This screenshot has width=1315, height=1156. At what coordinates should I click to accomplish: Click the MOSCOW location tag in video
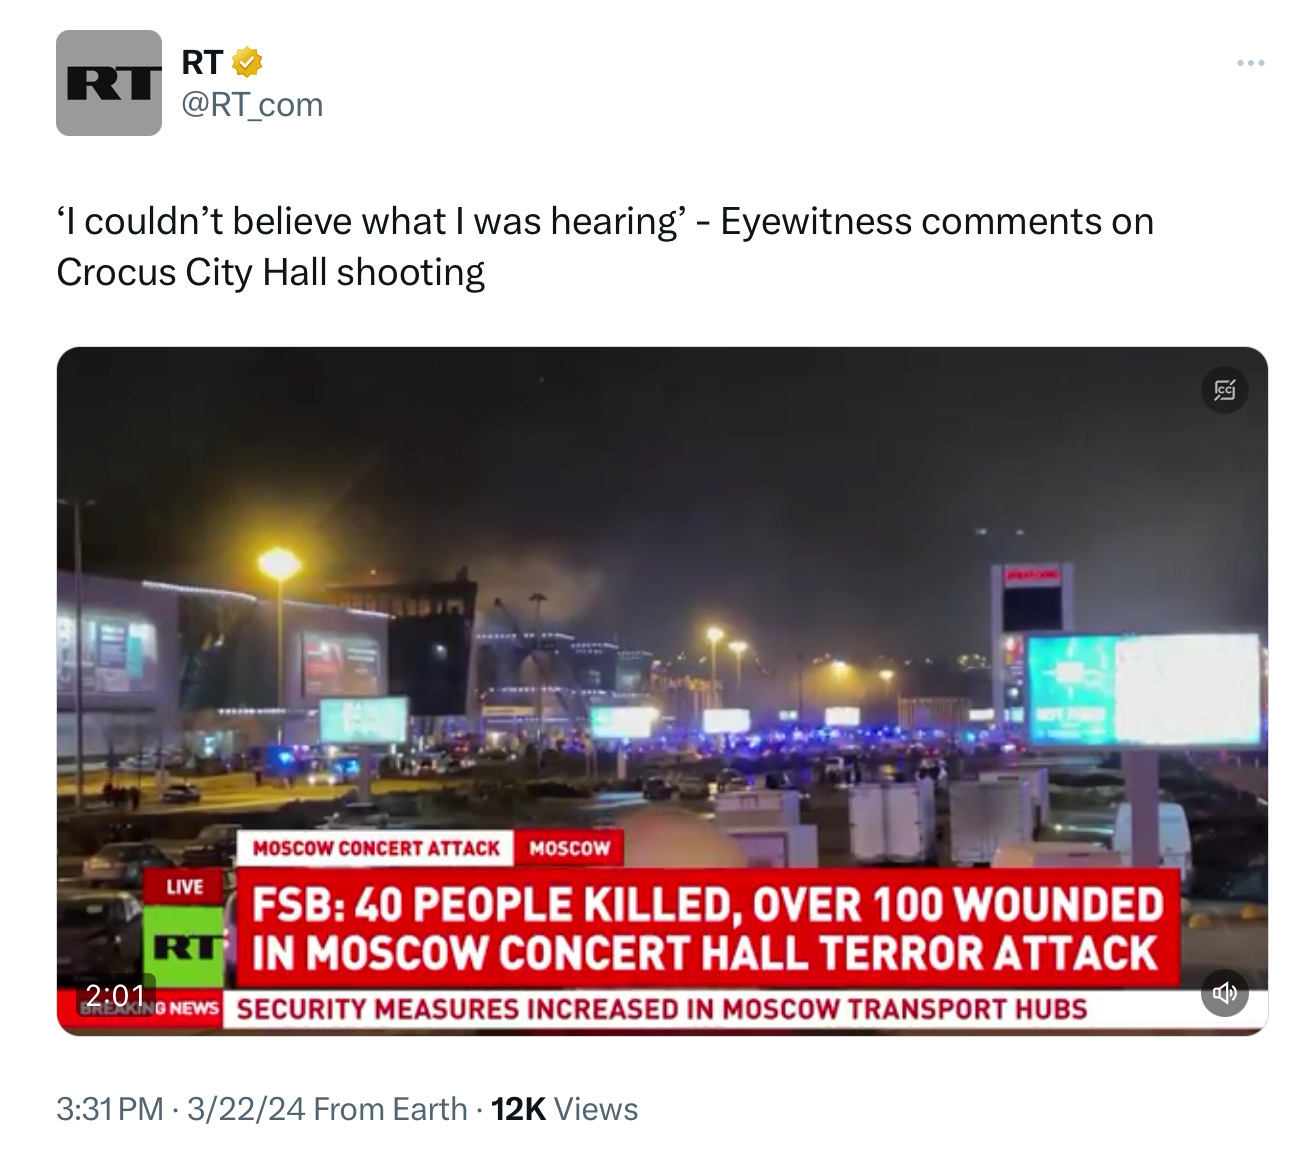tap(569, 848)
